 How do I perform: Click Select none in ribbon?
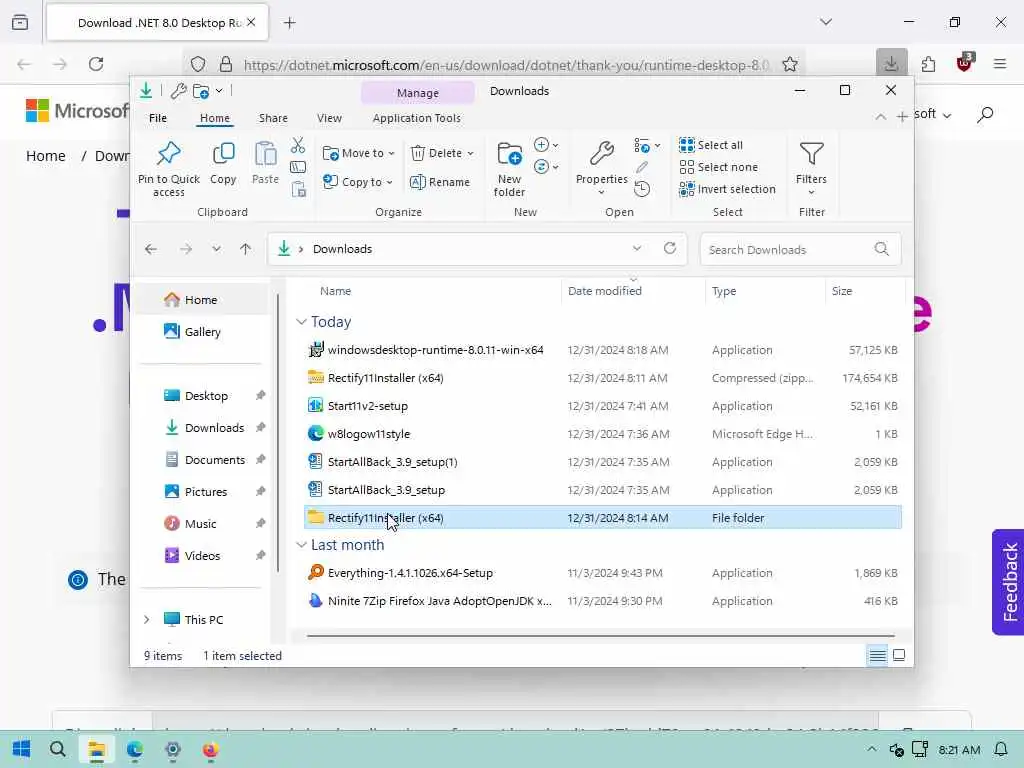point(718,167)
